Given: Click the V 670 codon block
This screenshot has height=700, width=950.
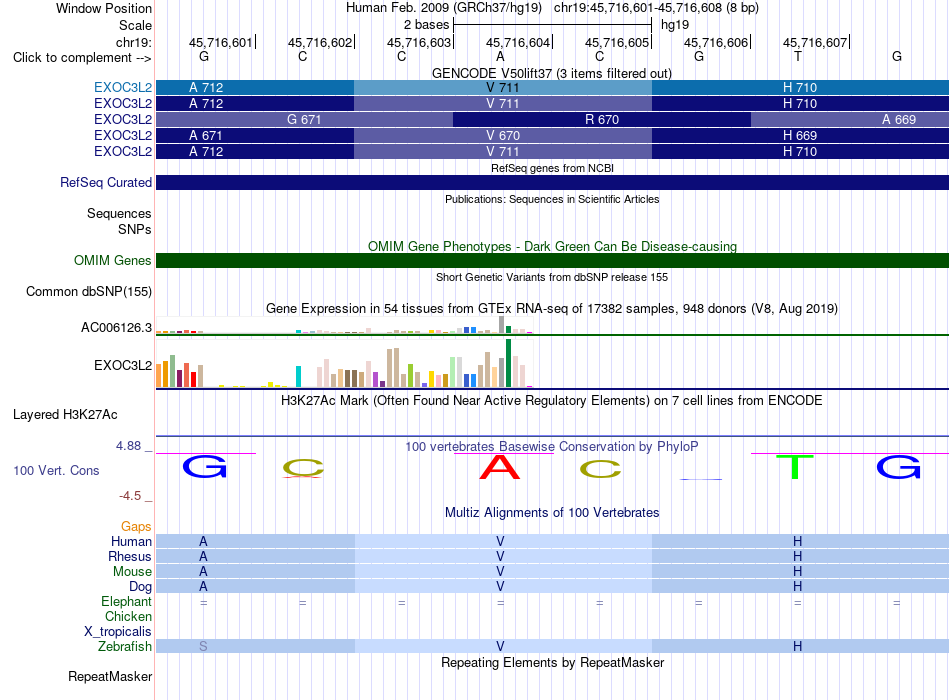Looking at the screenshot, I should [x=503, y=135].
